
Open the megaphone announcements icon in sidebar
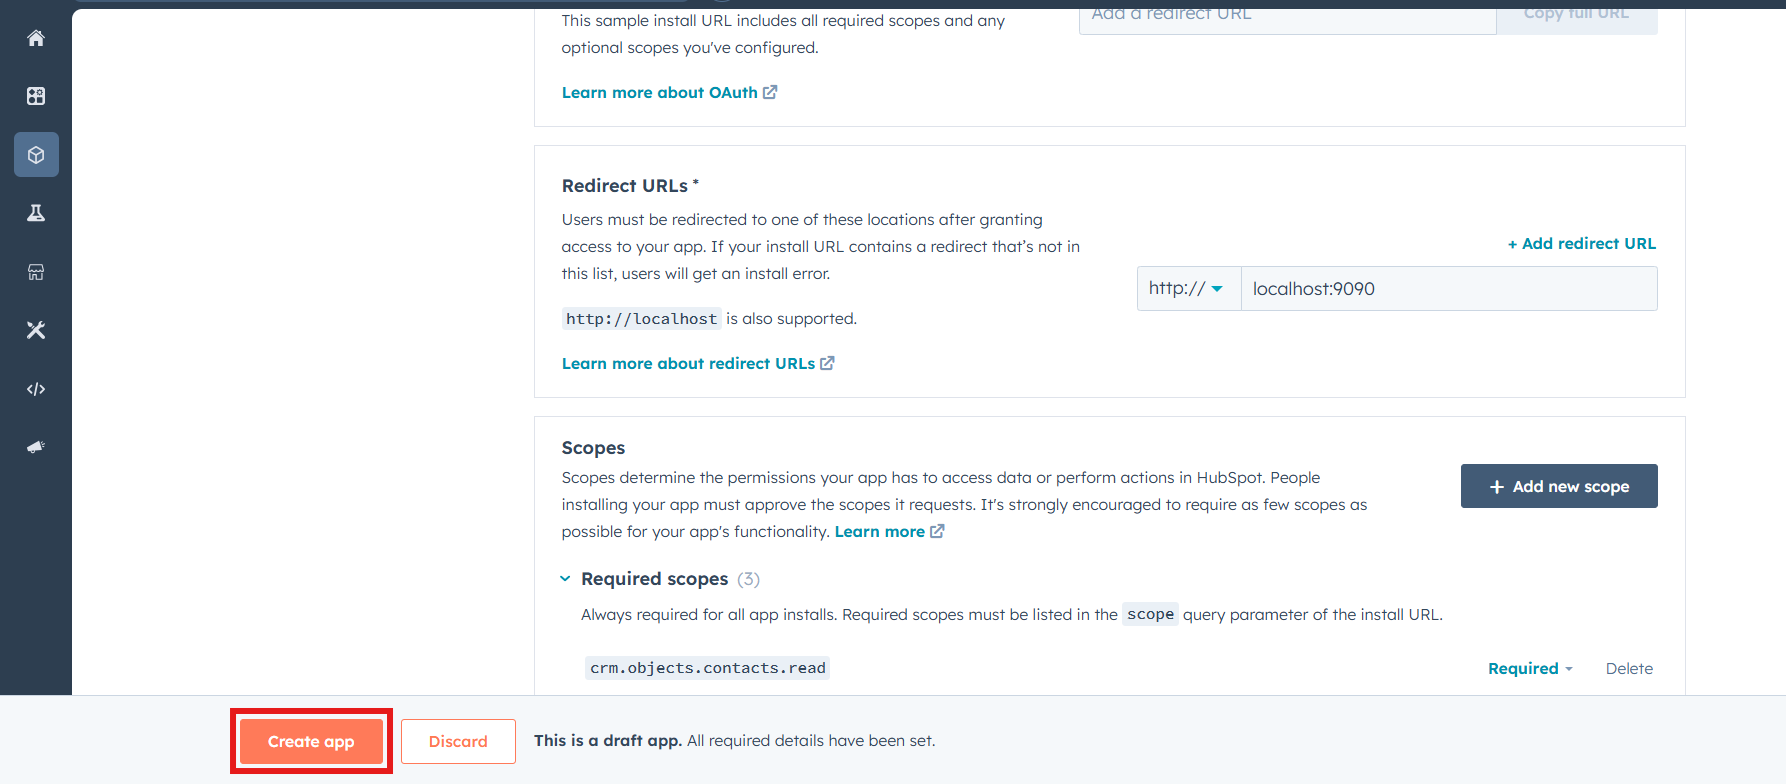coord(36,447)
